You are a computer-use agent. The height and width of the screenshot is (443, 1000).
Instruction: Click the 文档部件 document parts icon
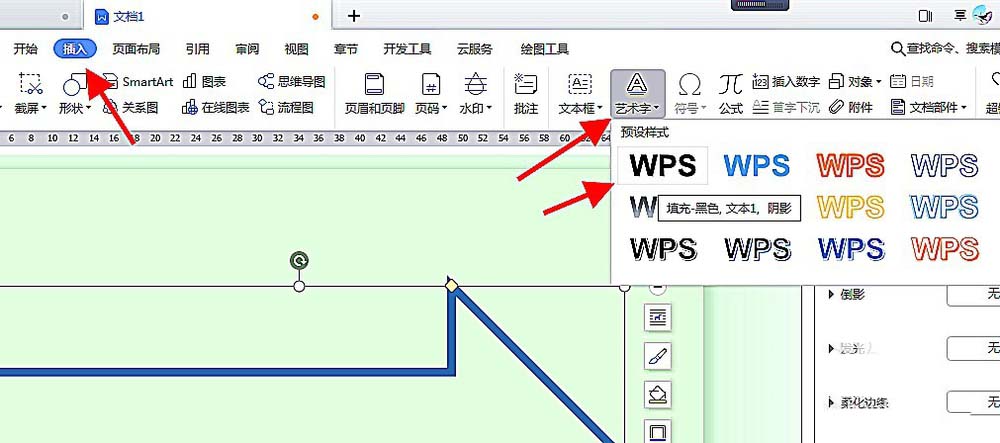tap(898, 107)
